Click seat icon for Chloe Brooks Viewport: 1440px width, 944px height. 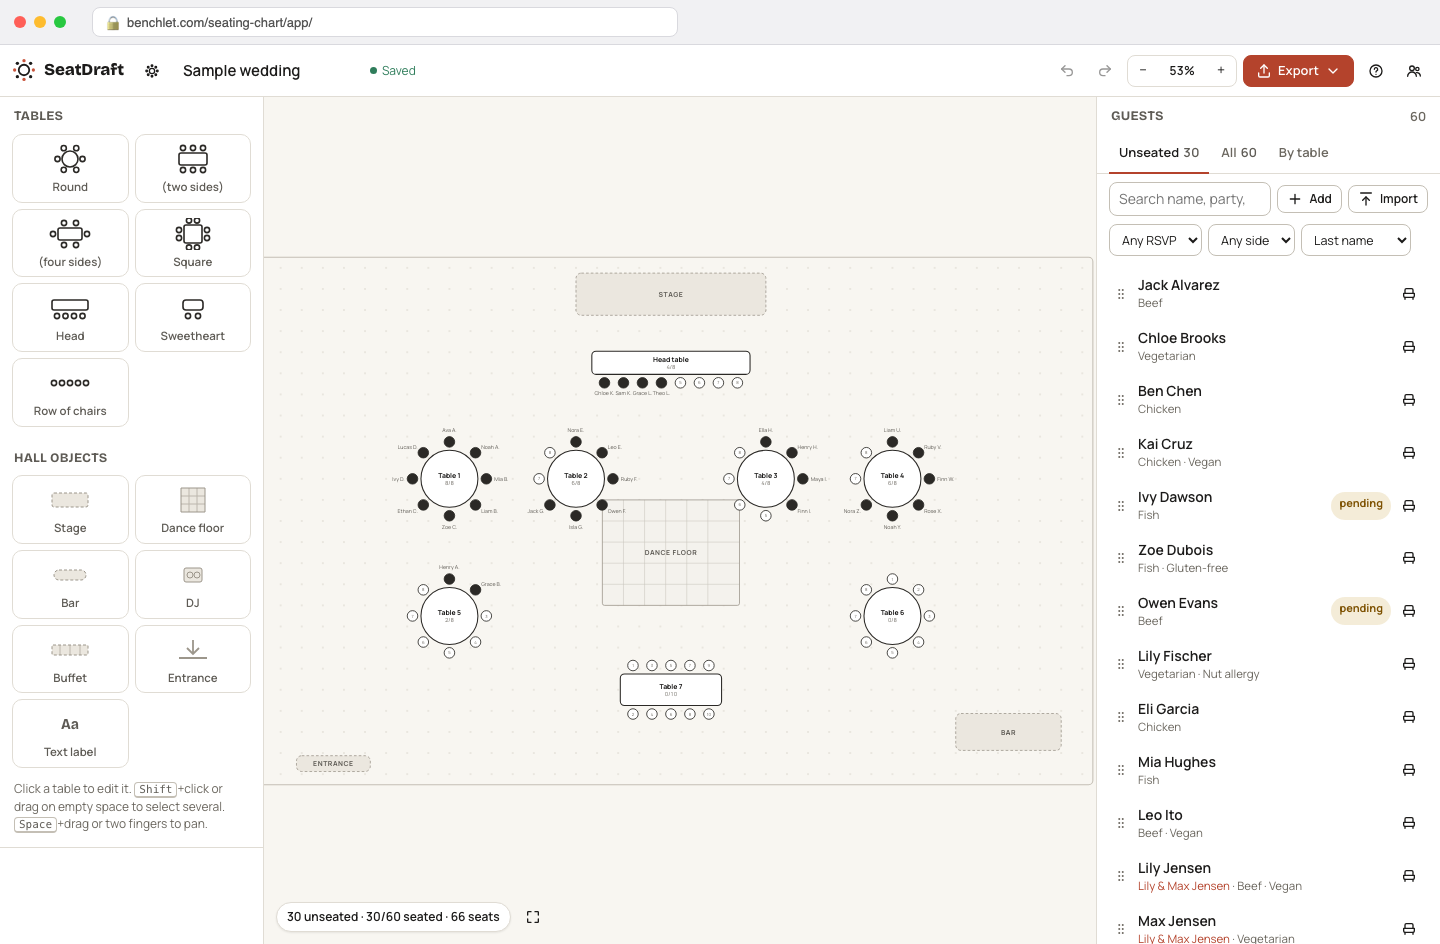(1409, 347)
